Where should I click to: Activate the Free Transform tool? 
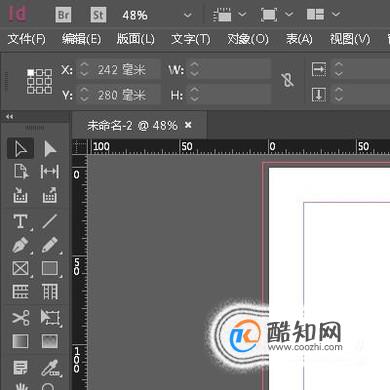point(50,317)
